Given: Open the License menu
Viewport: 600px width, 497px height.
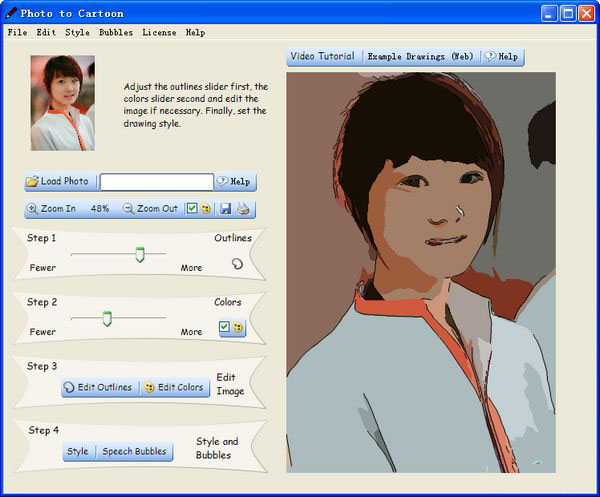Looking at the screenshot, I should click(x=159, y=33).
